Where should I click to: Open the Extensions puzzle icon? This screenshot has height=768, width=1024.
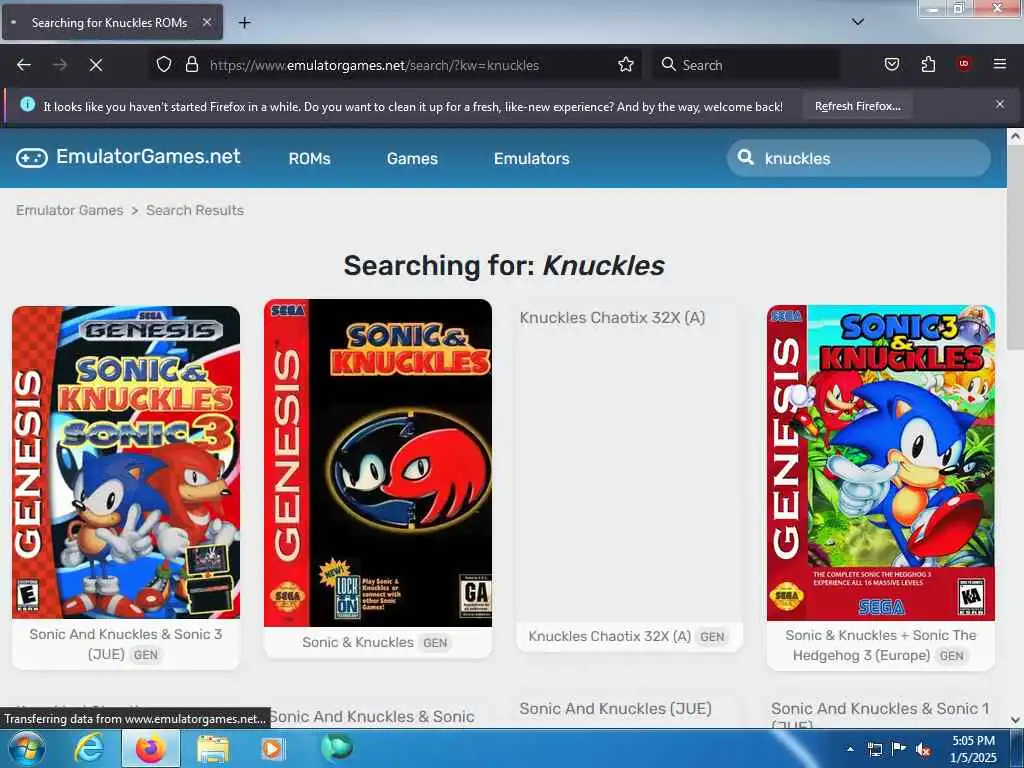click(x=928, y=65)
